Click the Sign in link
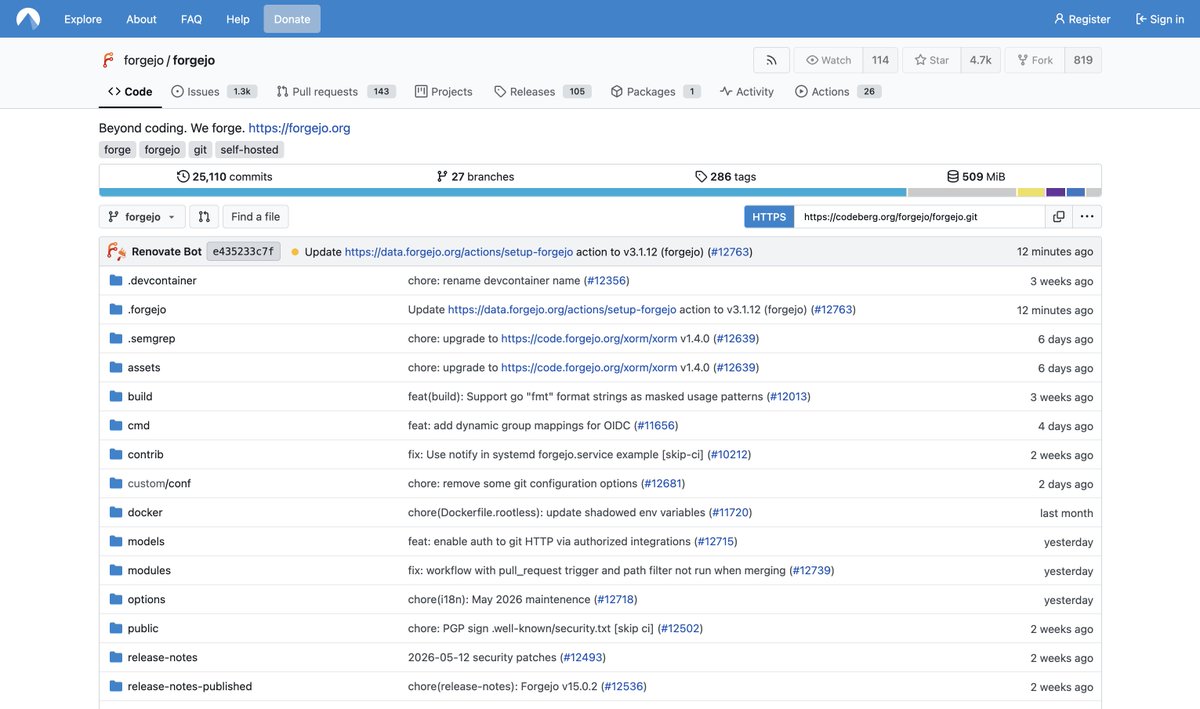This screenshot has width=1200, height=709. coord(1160,19)
